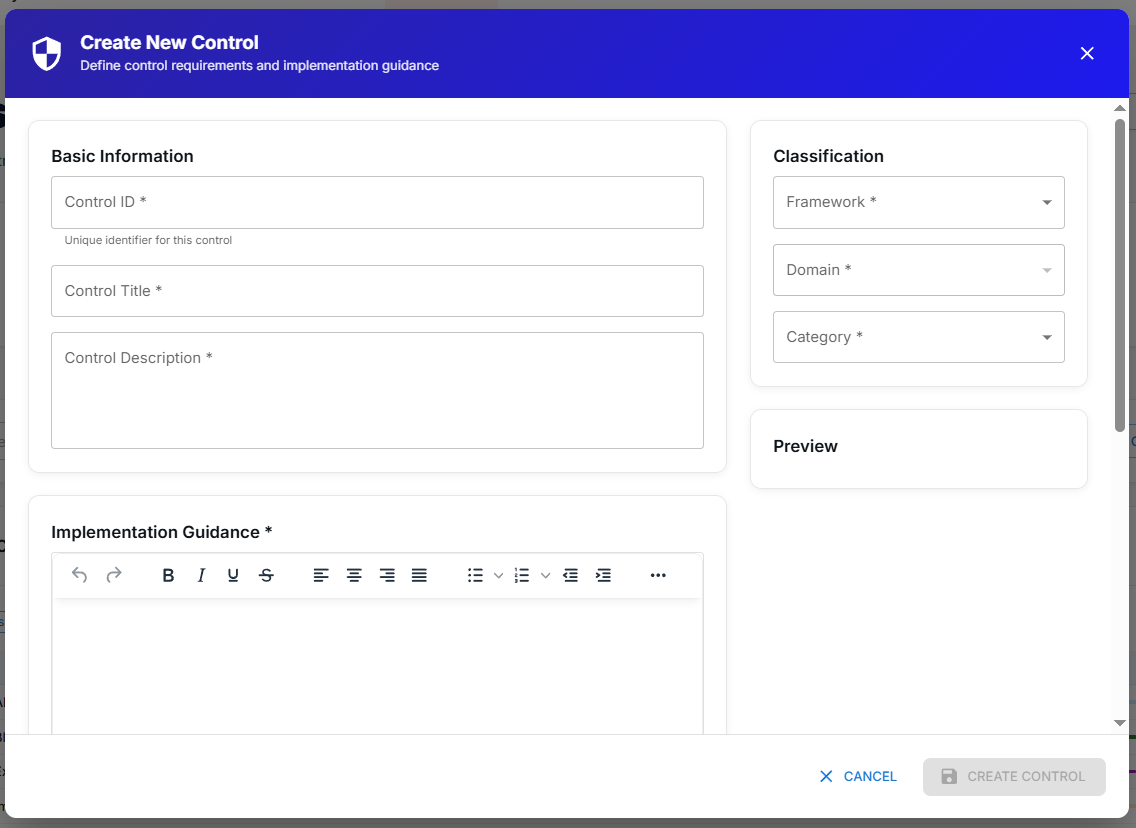Image resolution: width=1136 pixels, height=828 pixels.
Task: Insert a numbered list
Action: [521, 575]
